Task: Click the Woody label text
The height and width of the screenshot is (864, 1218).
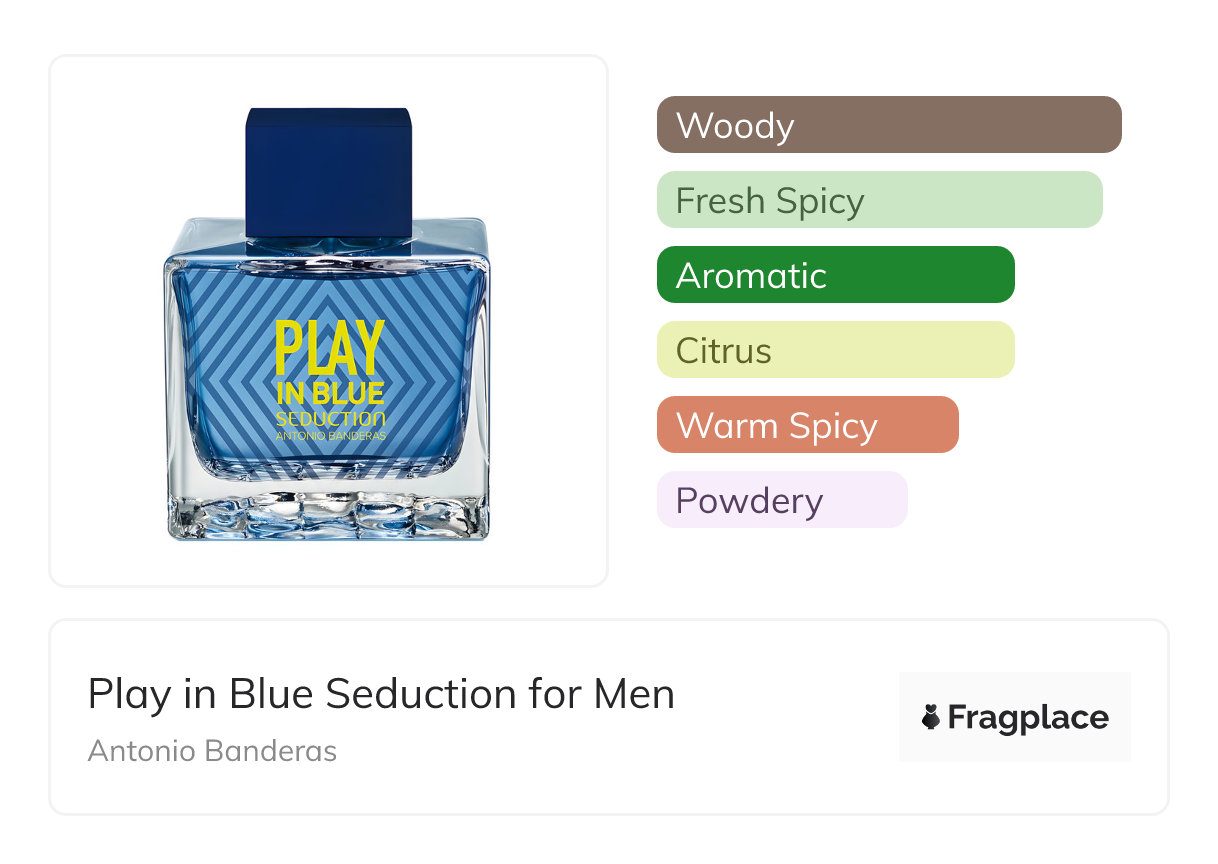Action: (735, 126)
